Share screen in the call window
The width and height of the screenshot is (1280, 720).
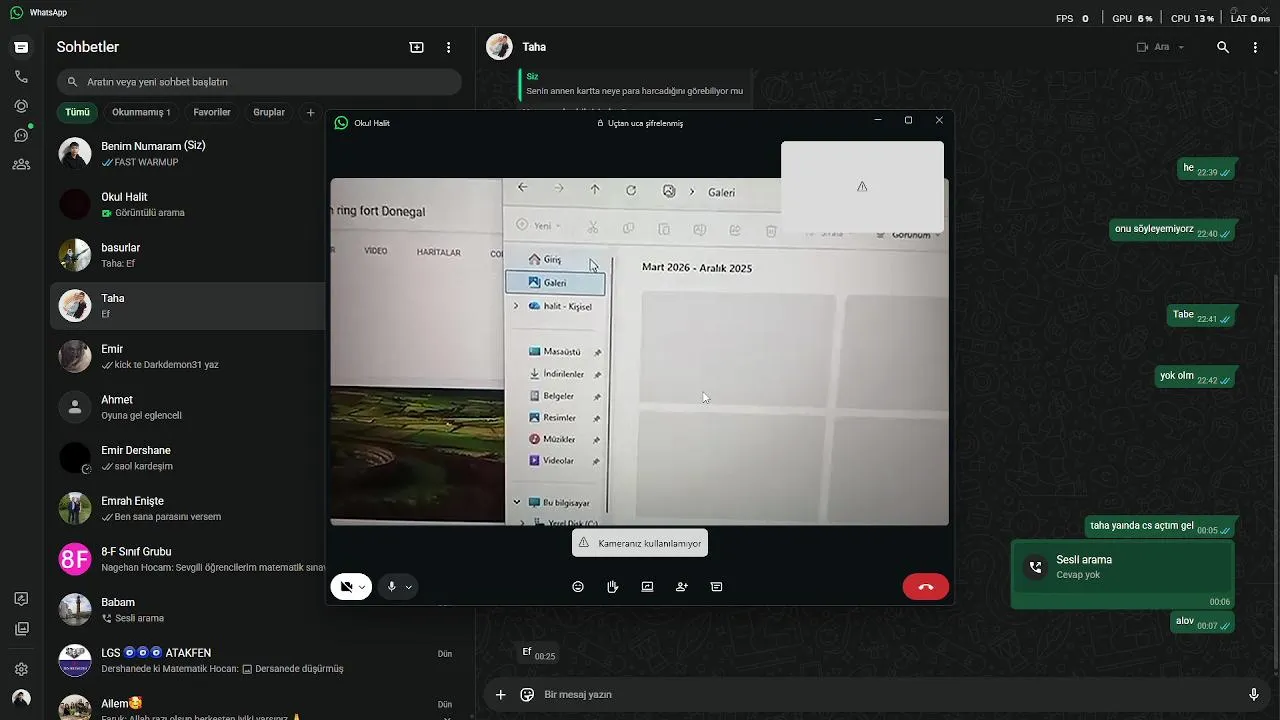647,587
